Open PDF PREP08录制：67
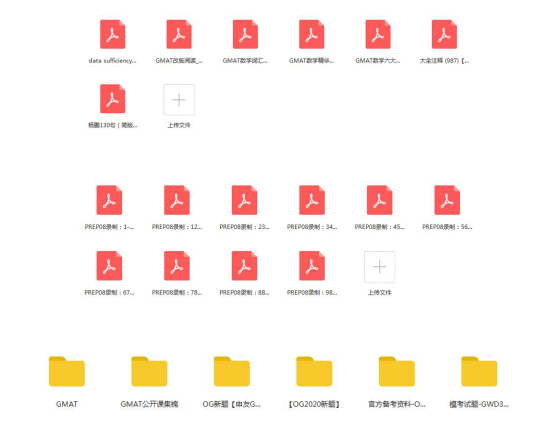Screen dimensions: 540x433 (109, 266)
